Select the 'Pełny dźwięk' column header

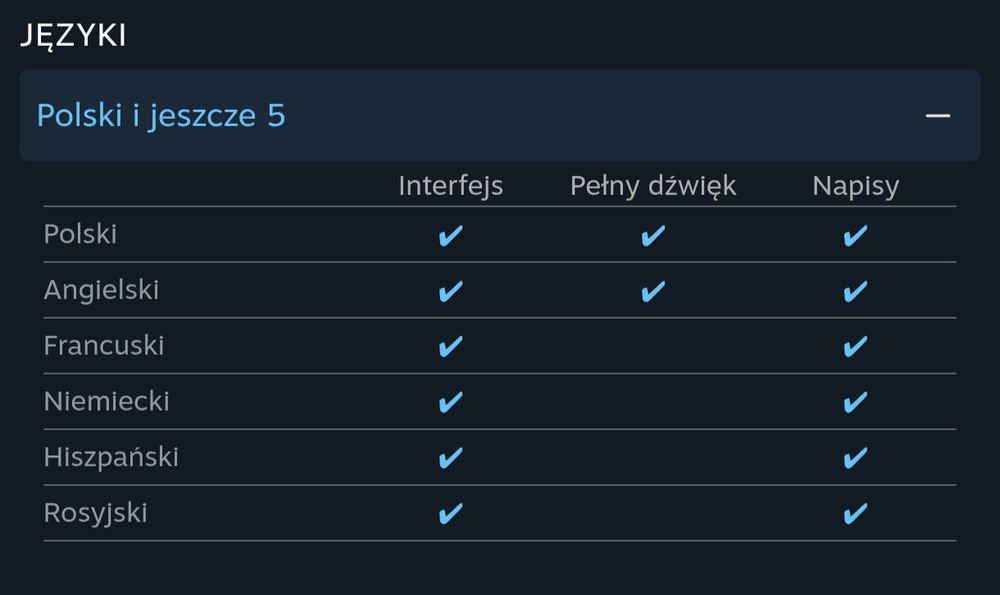pos(653,186)
